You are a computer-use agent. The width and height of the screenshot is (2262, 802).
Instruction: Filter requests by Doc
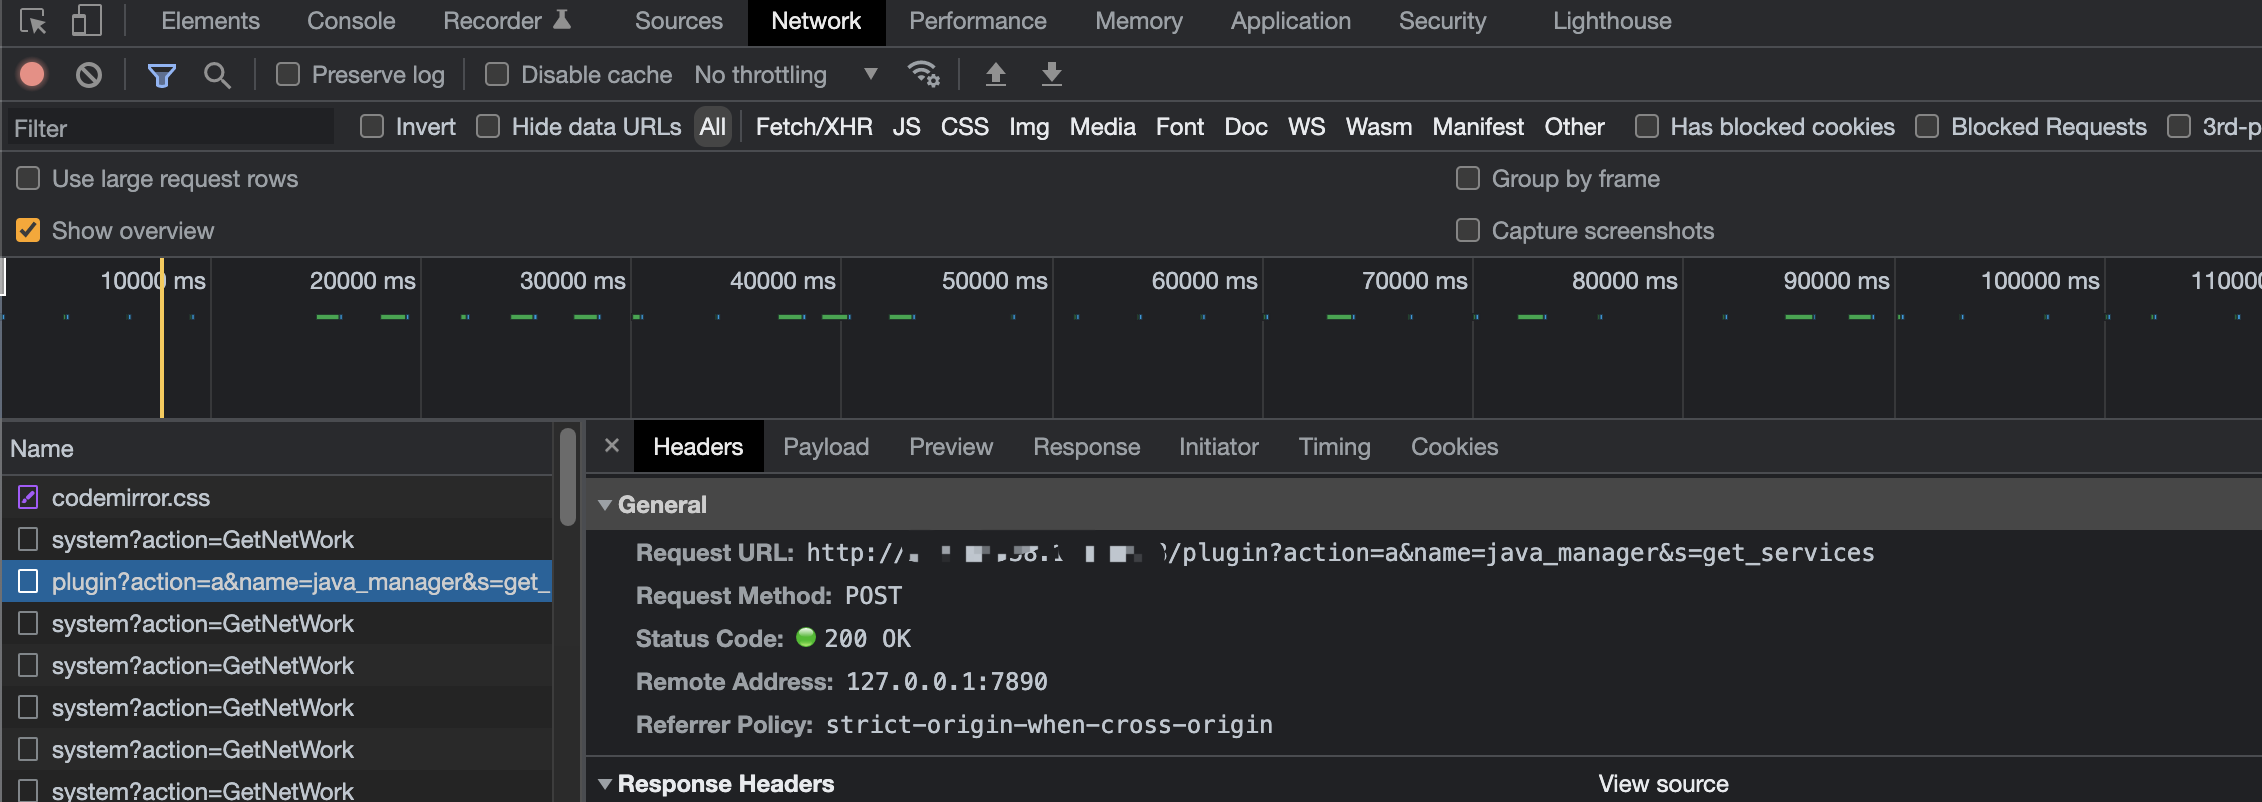(1246, 127)
